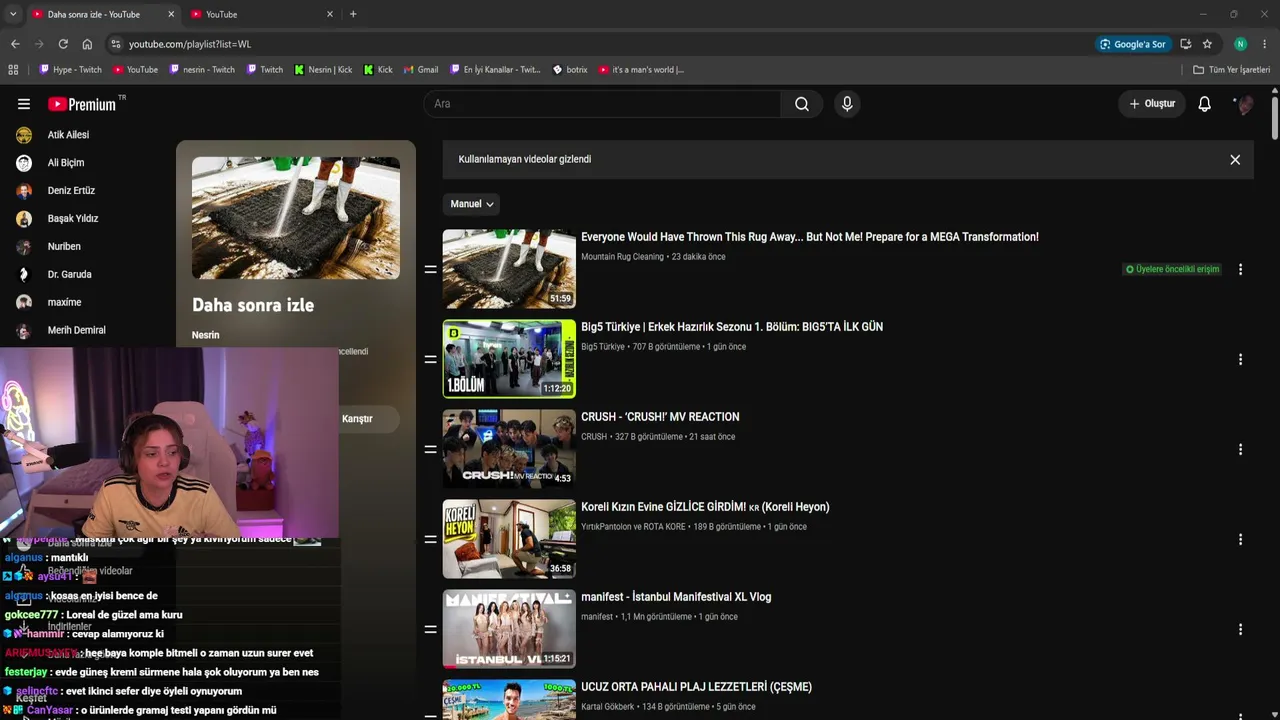
Task: Open a new browser tab
Action: point(353,14)
